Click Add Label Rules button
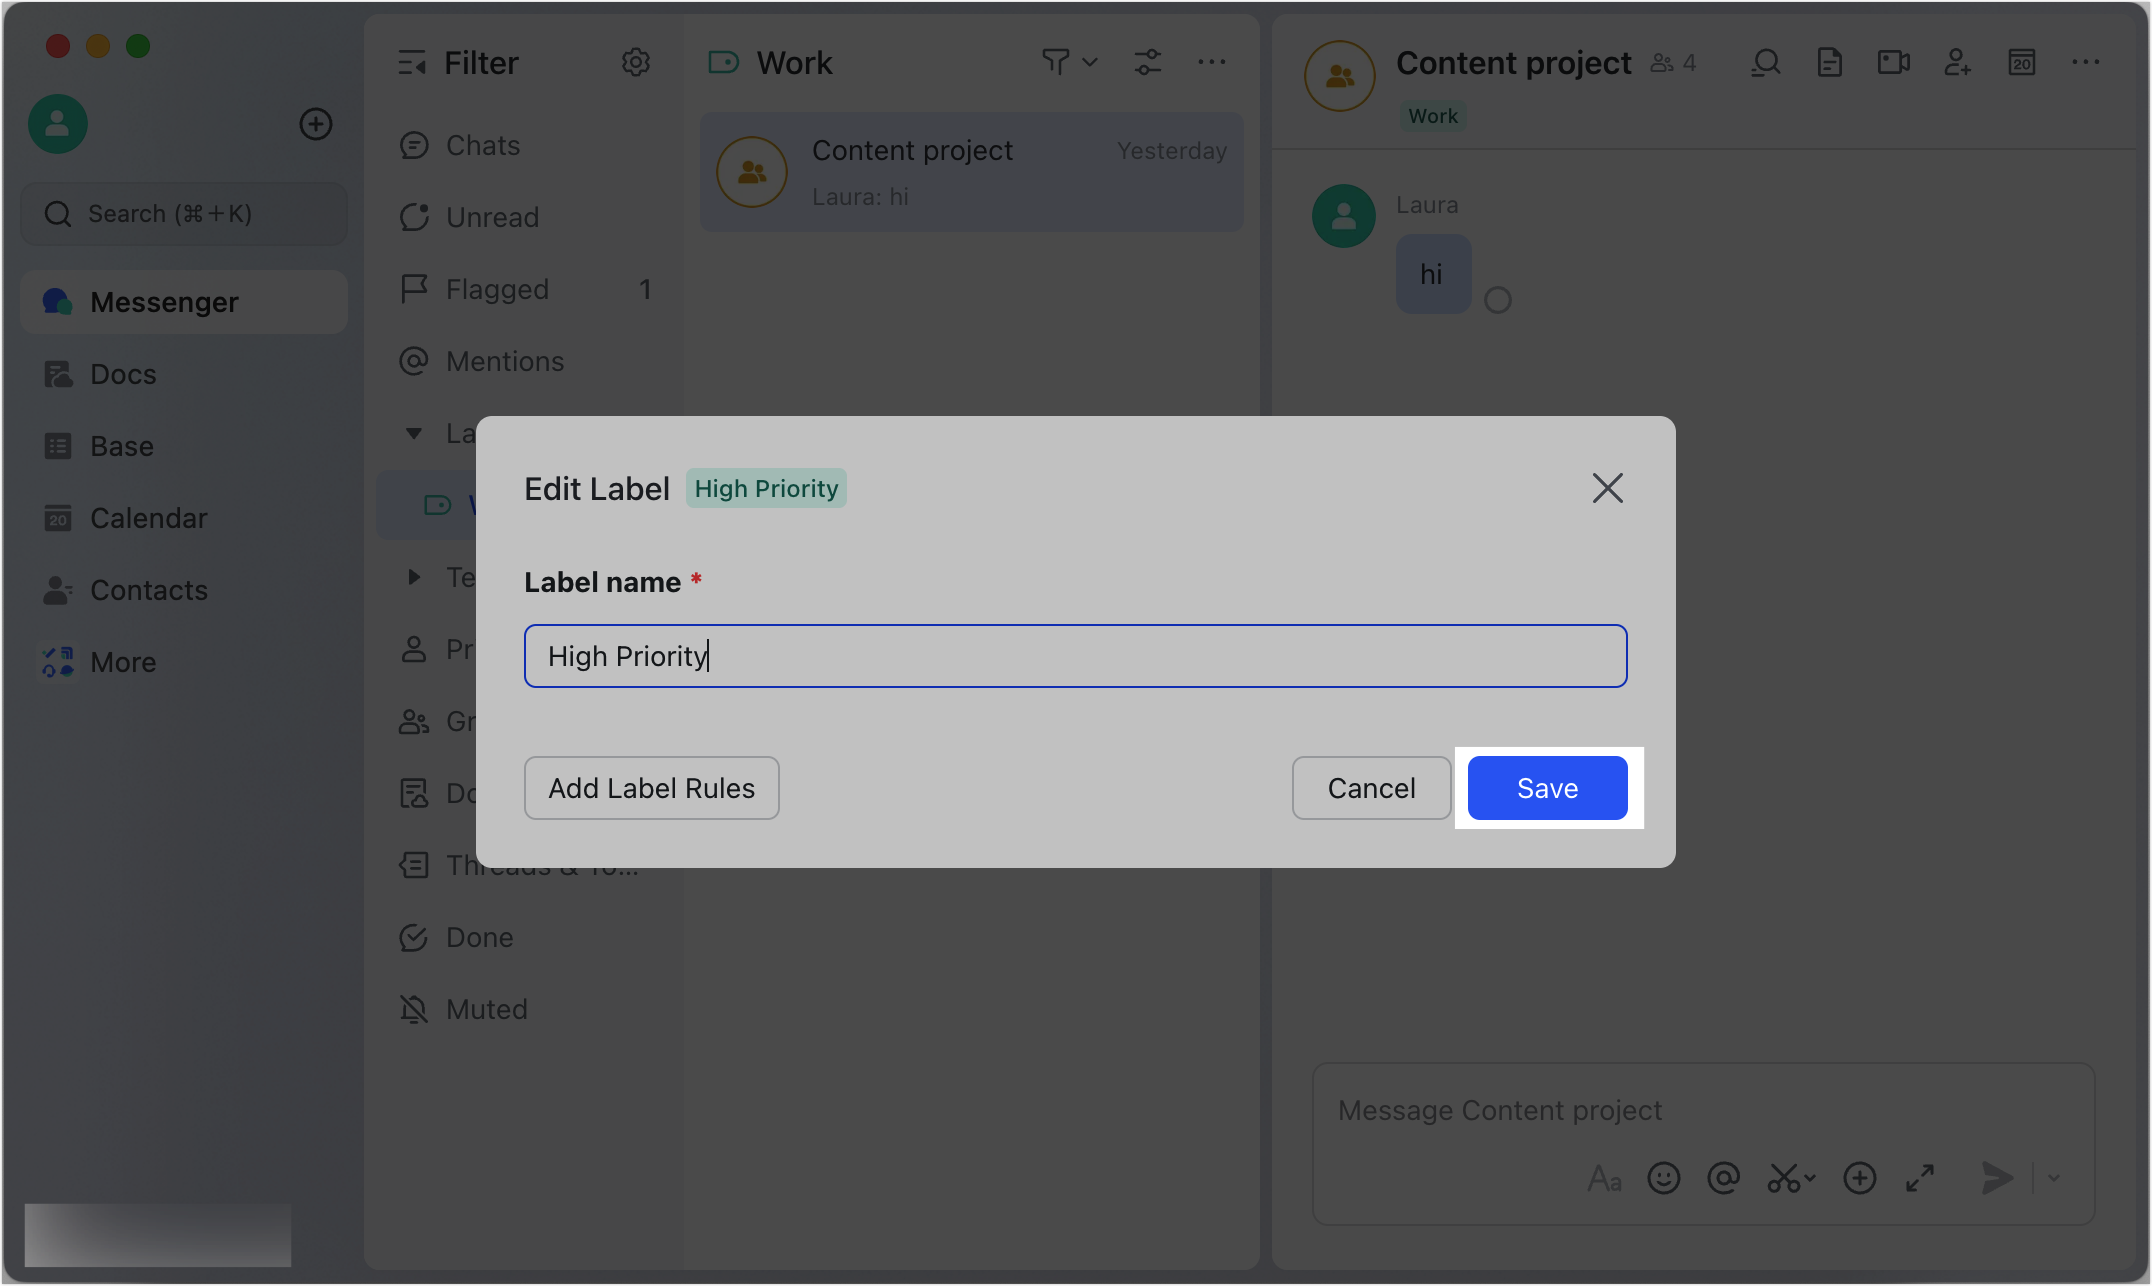Viewport: 2152px width, 1286px height. (651, 788)
